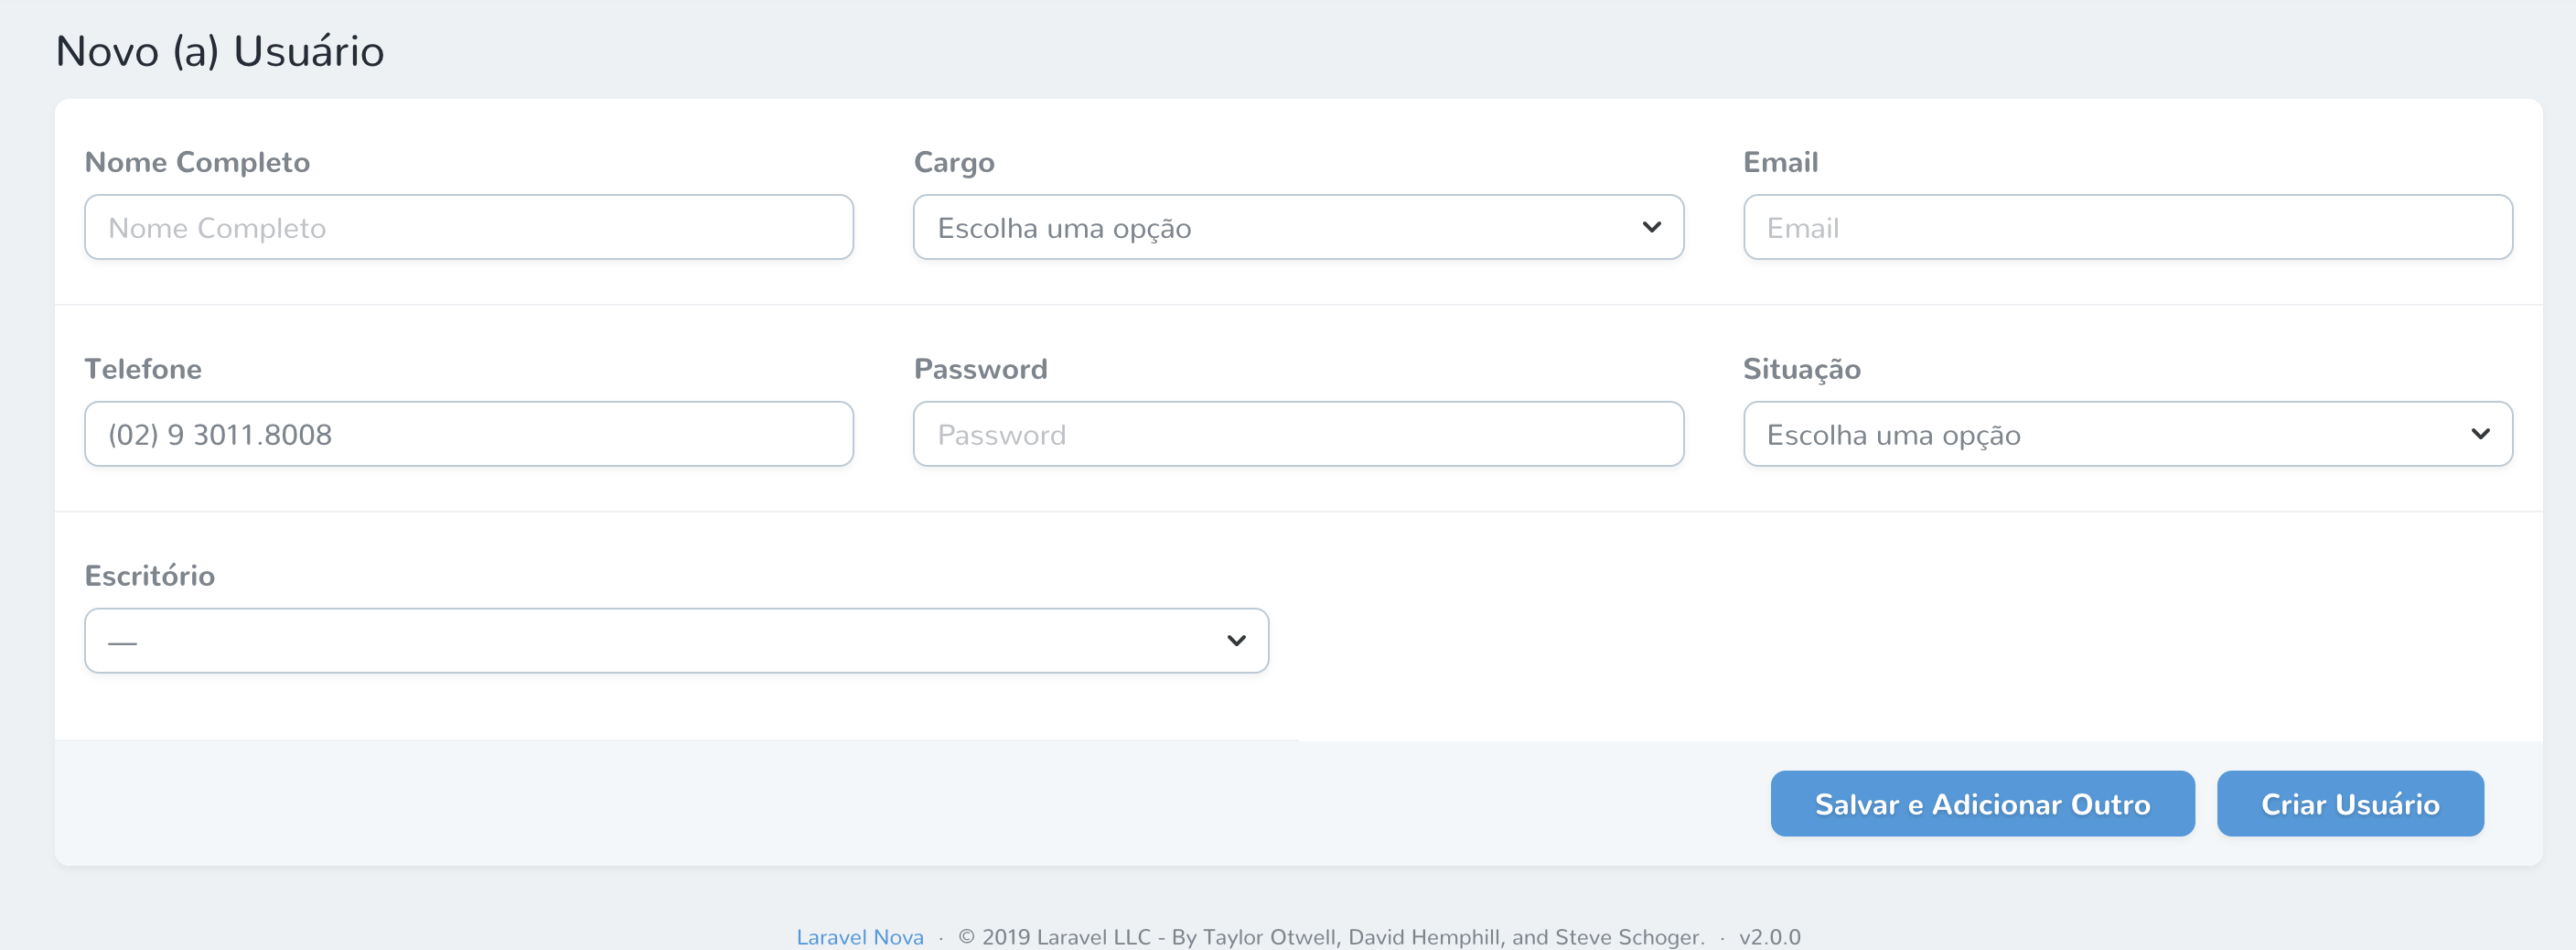Click the Situação field label

pos(1802,368)
